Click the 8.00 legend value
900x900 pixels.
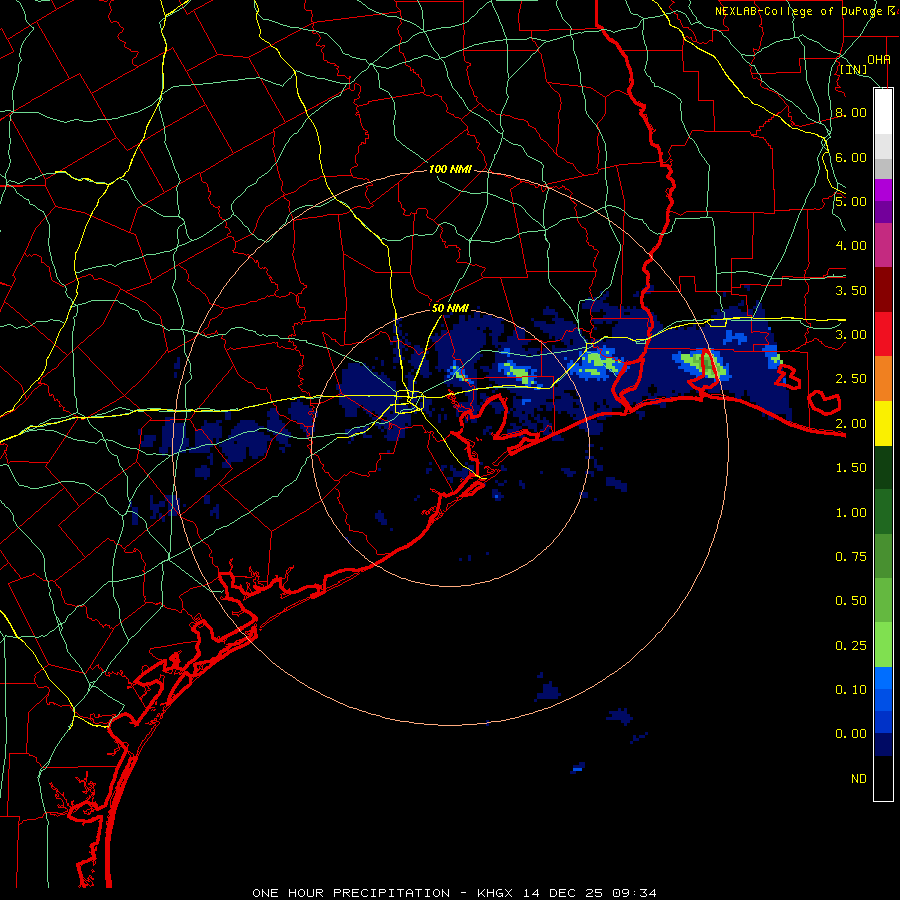click(851, 112)
